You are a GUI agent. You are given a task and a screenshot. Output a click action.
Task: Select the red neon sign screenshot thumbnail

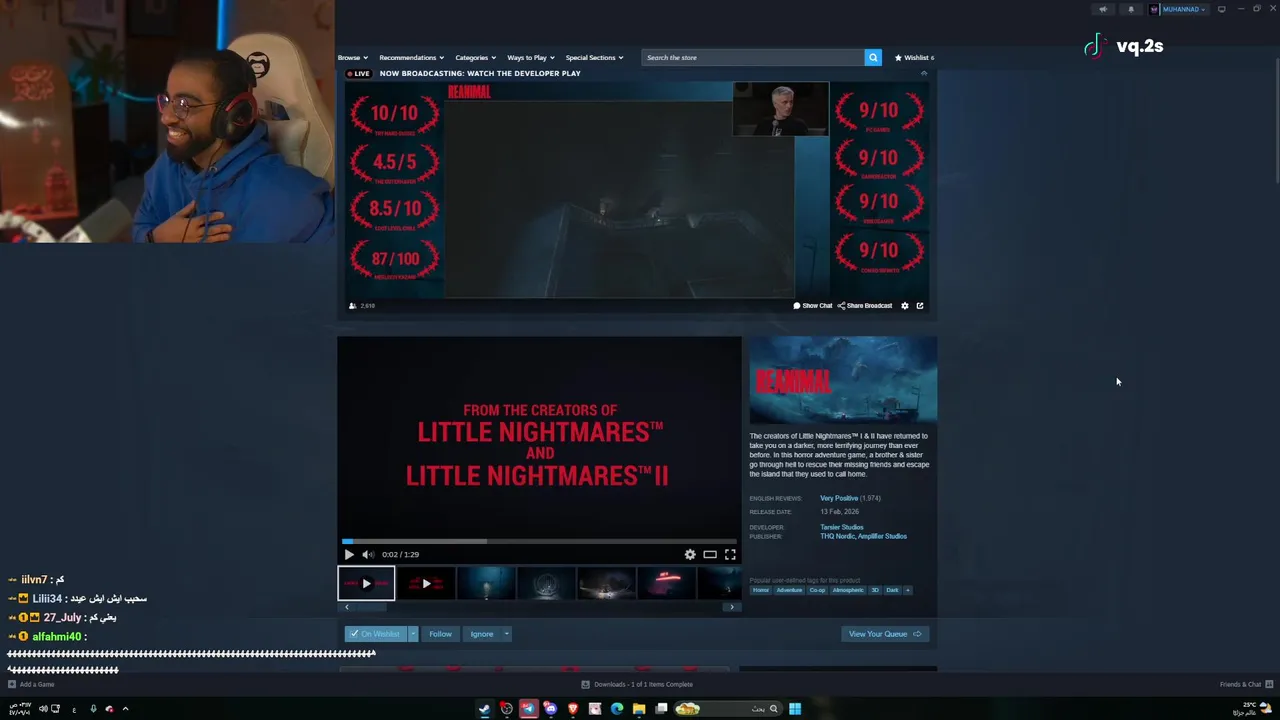click(666, 583)
